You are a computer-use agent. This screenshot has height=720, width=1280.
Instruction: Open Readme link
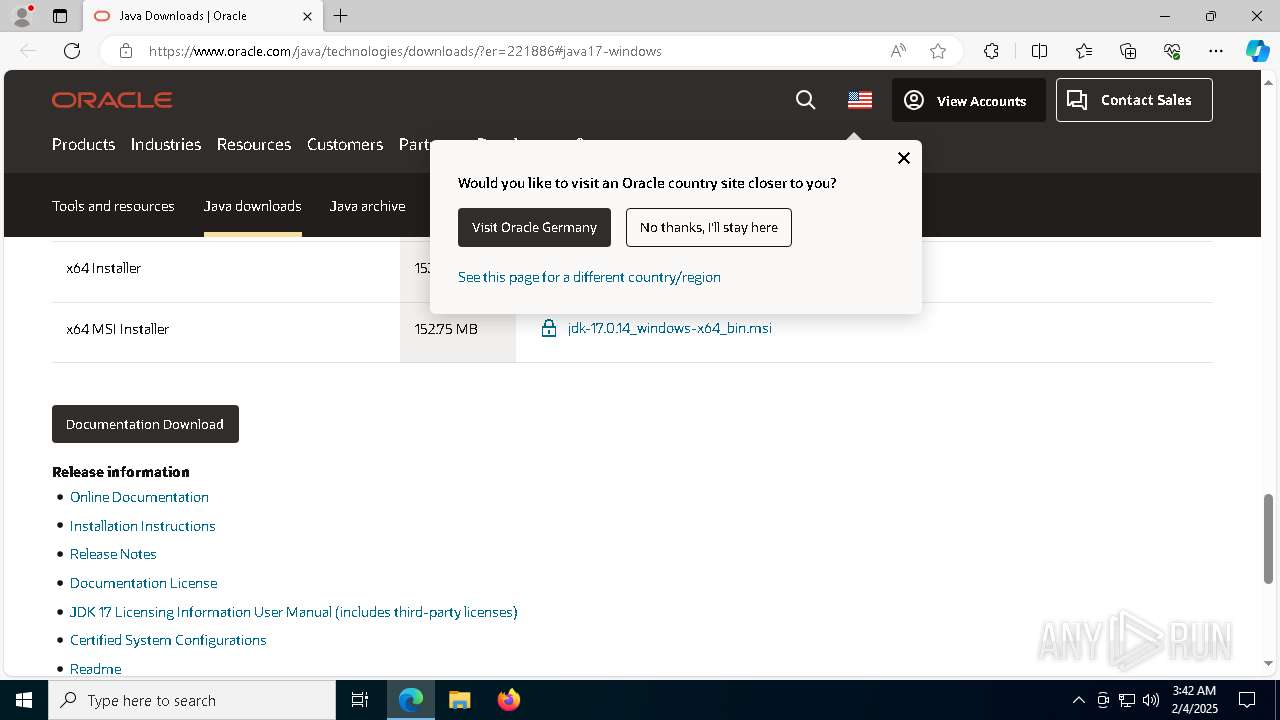pyautogui.click(x=95, y=669)
